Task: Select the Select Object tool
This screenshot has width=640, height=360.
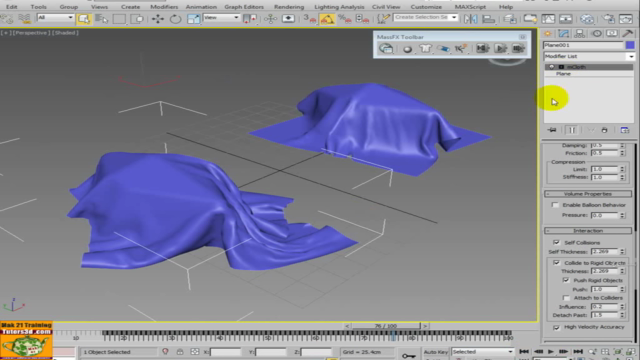Action: click(x=84, y=19)
